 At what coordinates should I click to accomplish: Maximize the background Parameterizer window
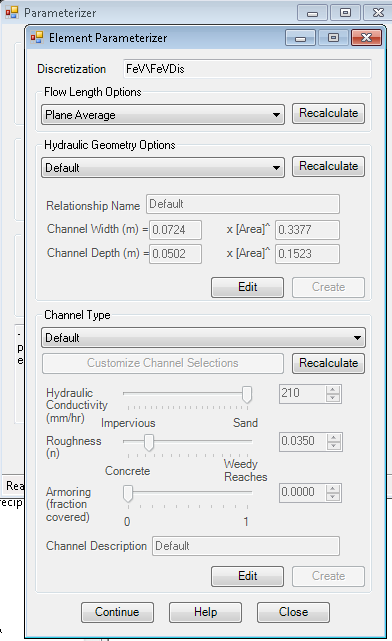click(x=345, y=13)
